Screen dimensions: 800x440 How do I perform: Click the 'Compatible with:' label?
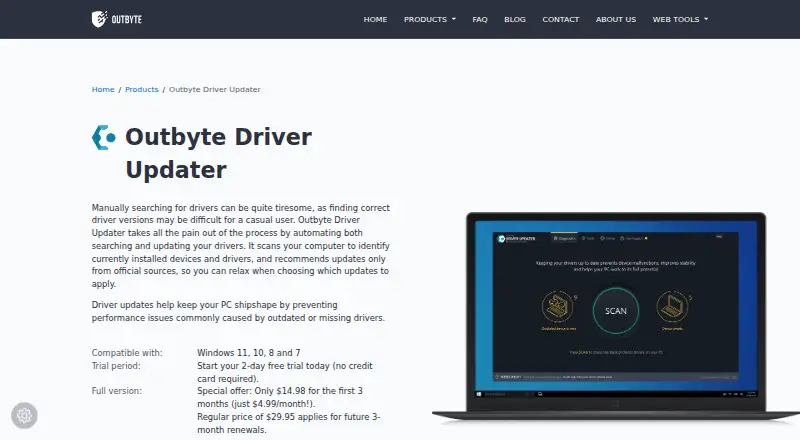click(x=127, y=353)
